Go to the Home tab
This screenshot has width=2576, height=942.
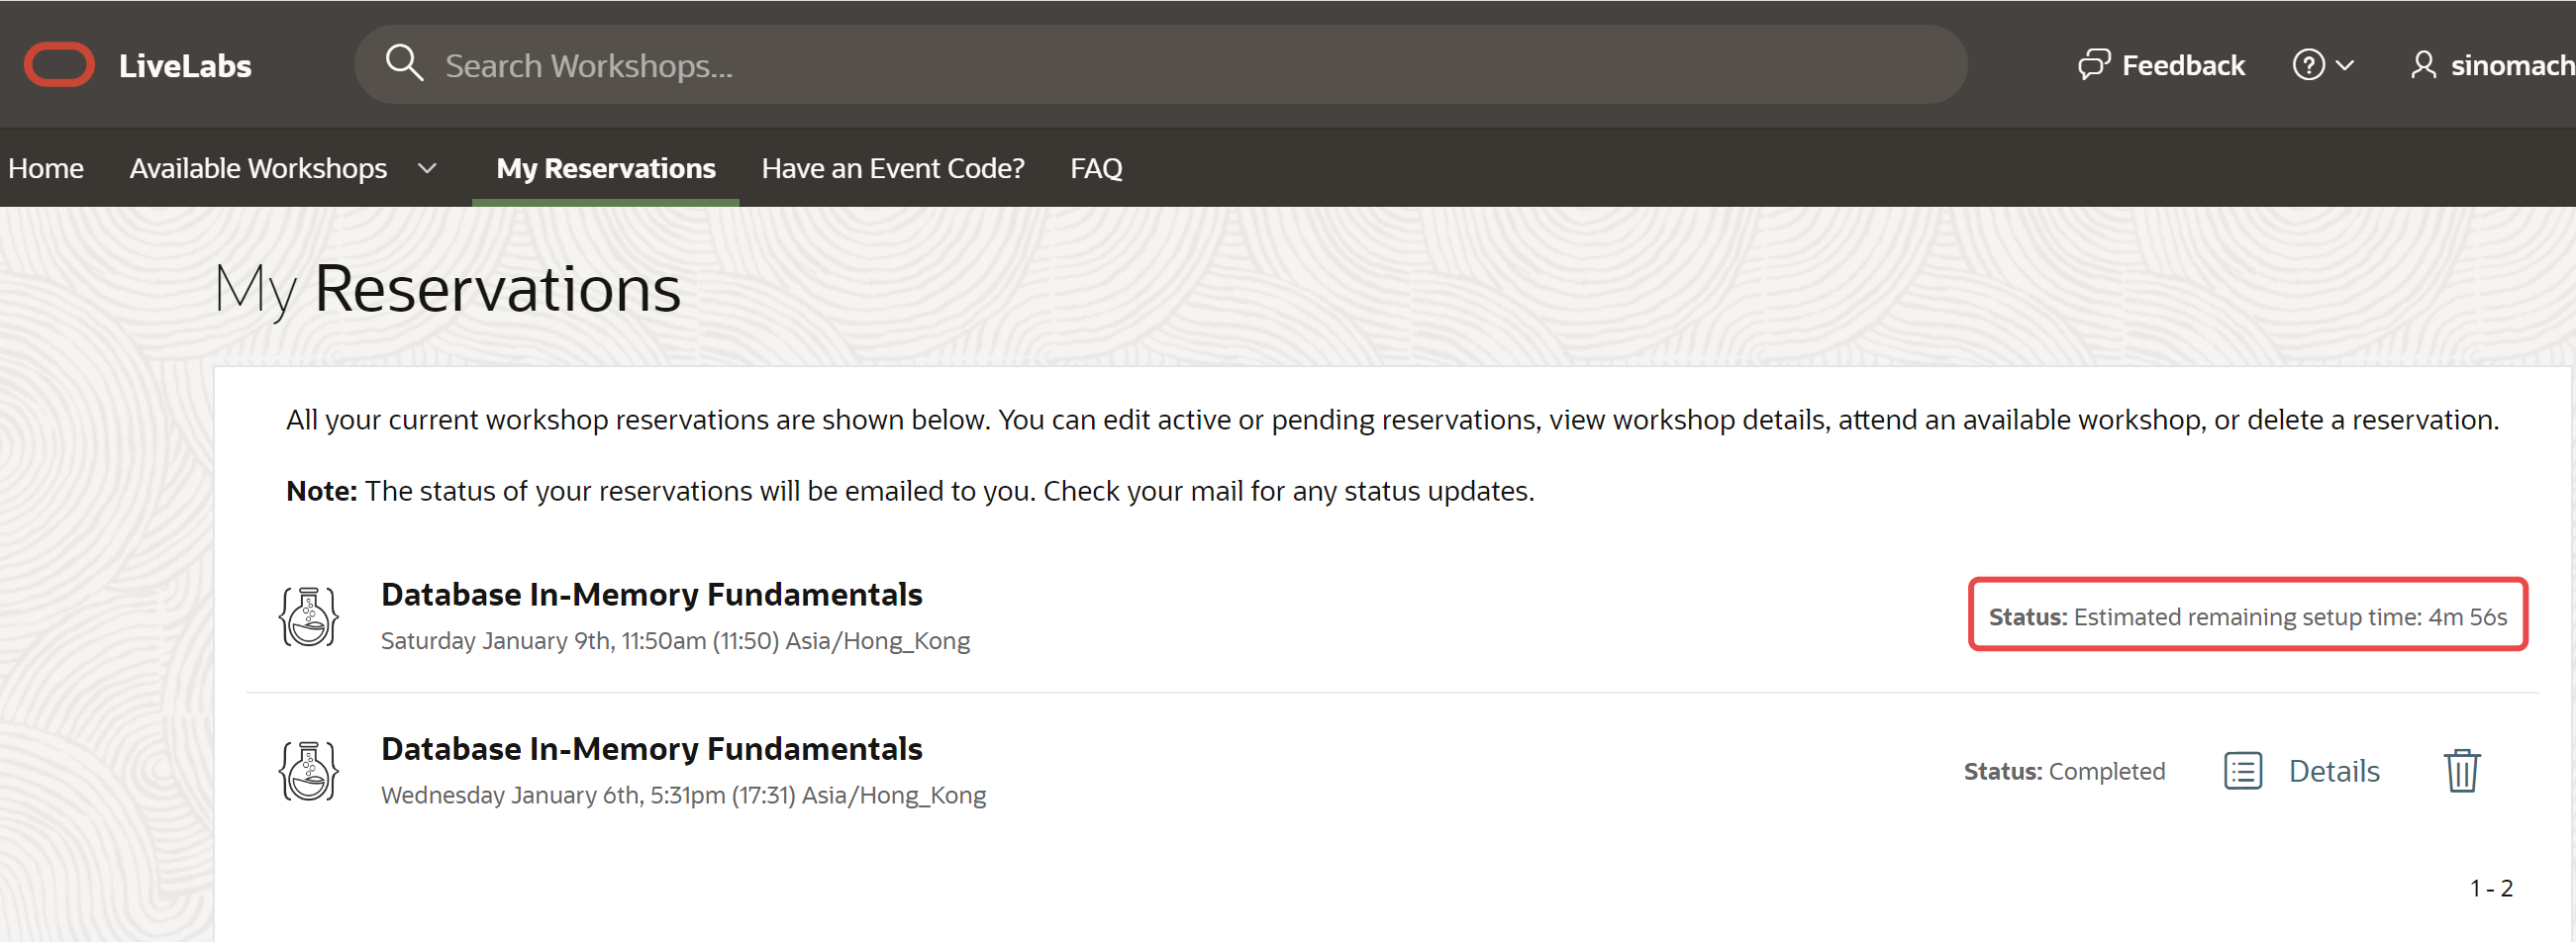46,169
